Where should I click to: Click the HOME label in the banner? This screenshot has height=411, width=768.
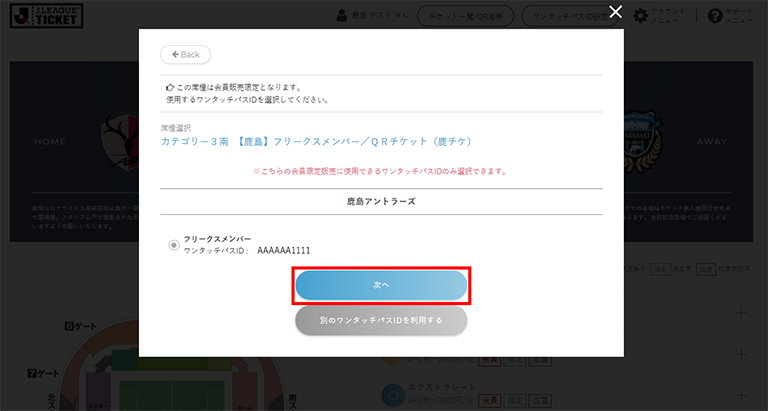pyautogui.click(x=50, y=142)
